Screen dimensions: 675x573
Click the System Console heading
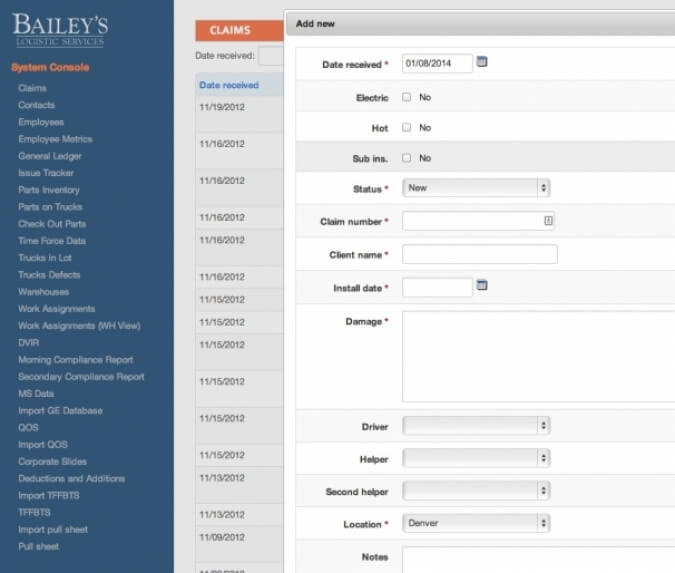pos(50,67)
